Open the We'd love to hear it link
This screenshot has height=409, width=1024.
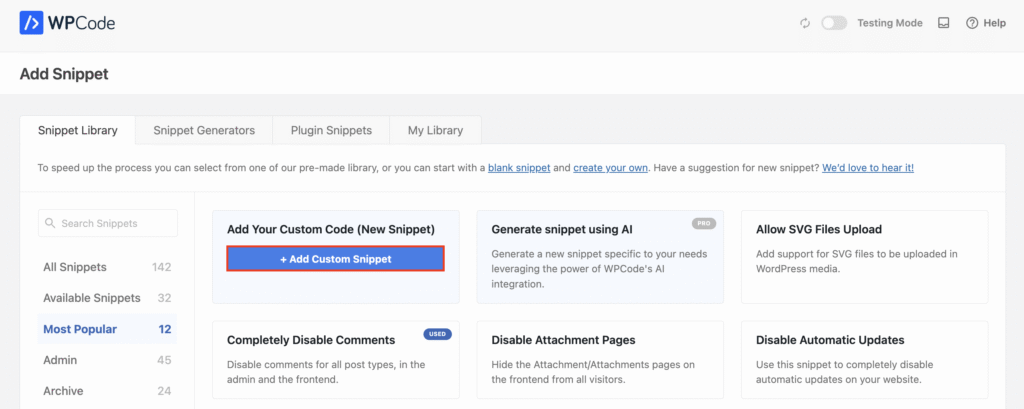[x=868, y=168]
